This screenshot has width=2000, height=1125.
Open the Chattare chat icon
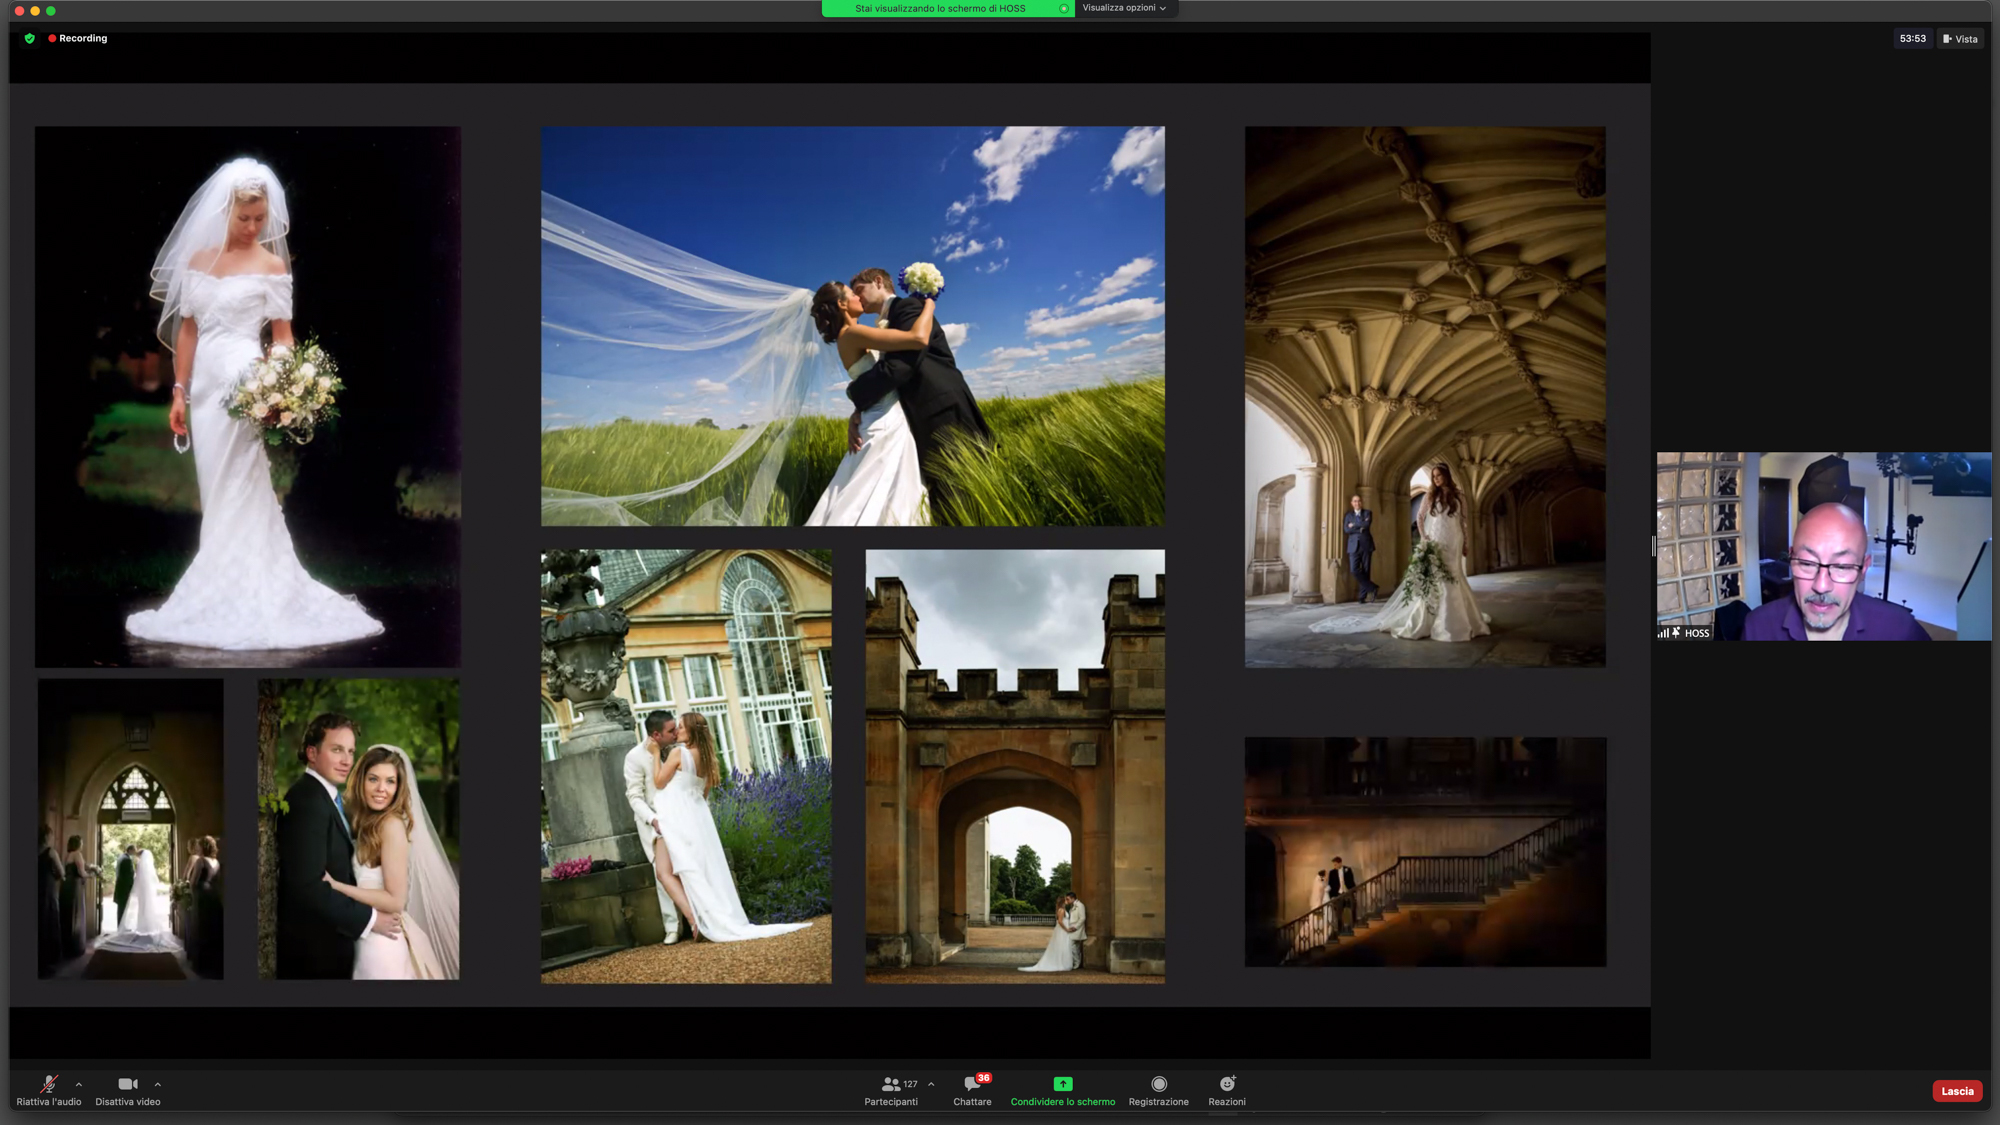pyautogui.click(x=971, y=1084)
